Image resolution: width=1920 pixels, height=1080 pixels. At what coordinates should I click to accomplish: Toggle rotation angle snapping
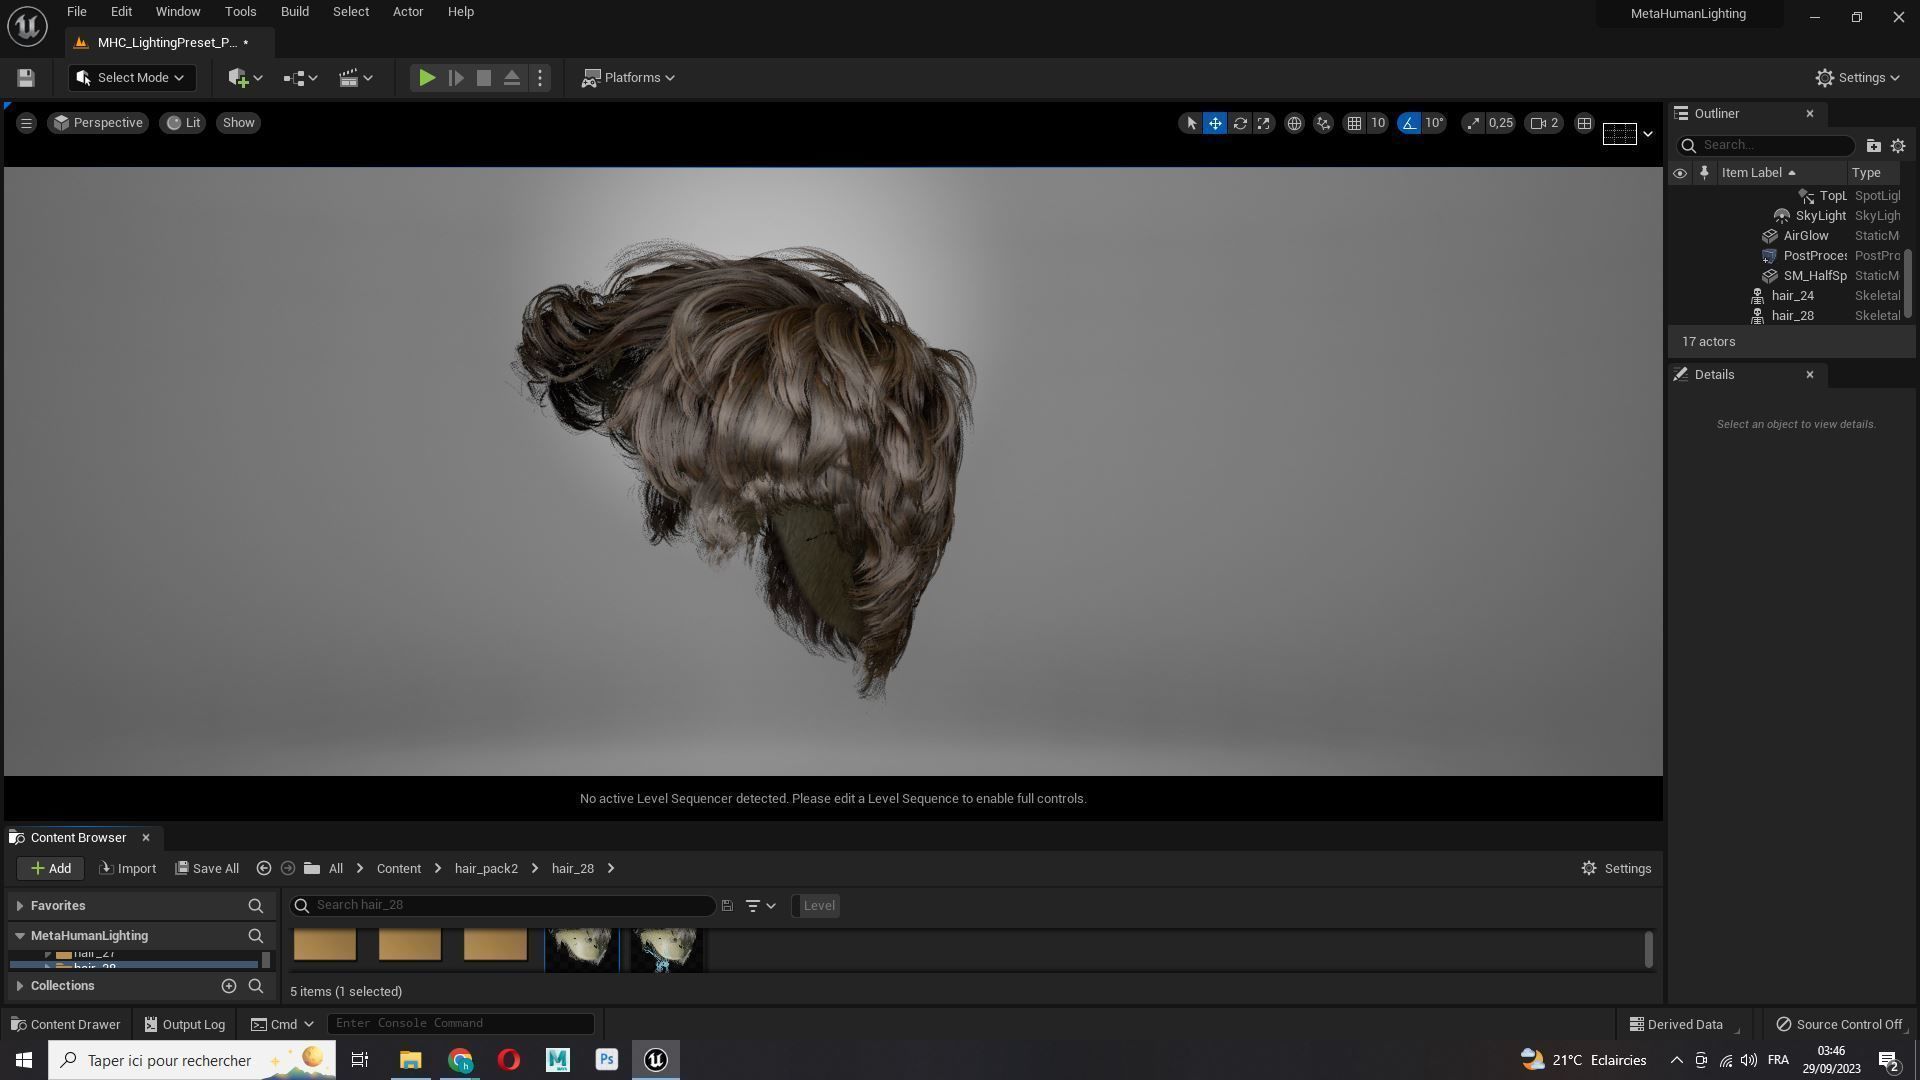1409,123
